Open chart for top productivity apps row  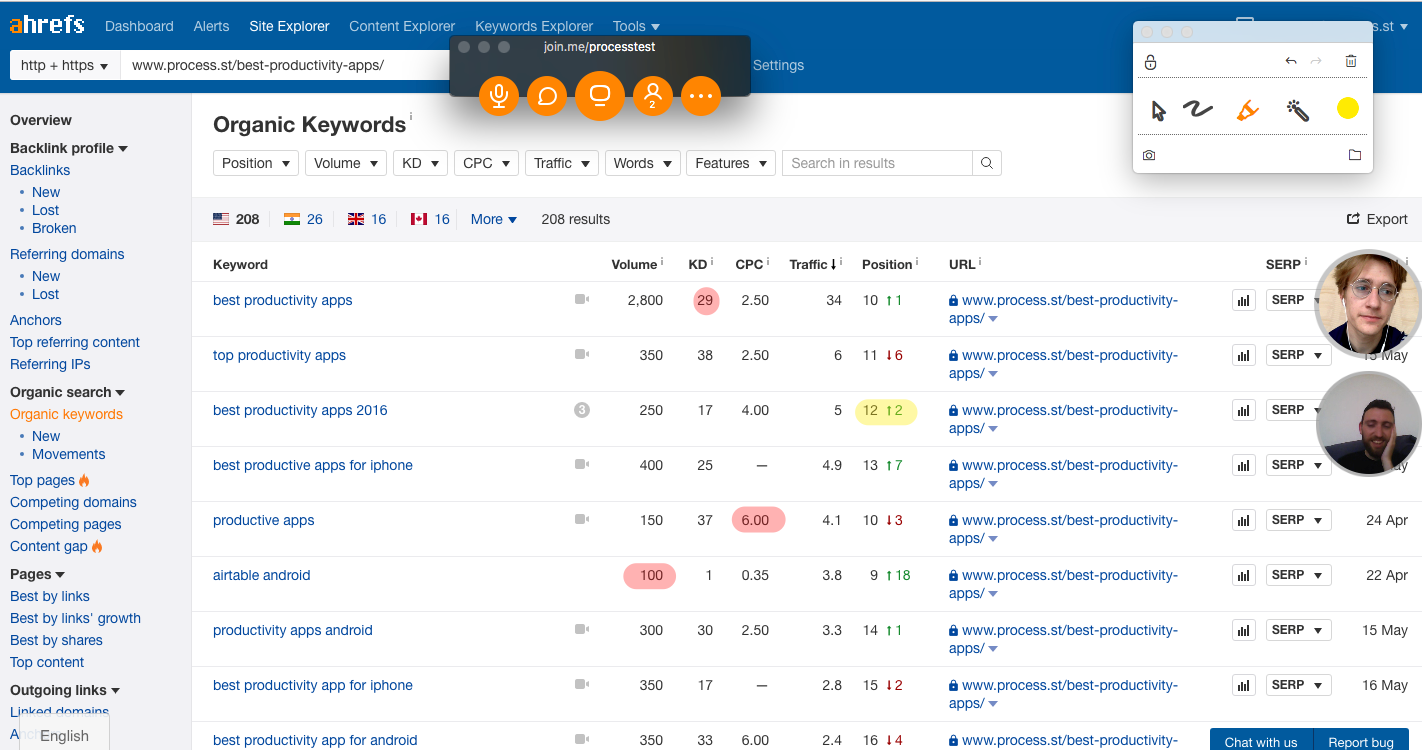[x=1244, y=355]
